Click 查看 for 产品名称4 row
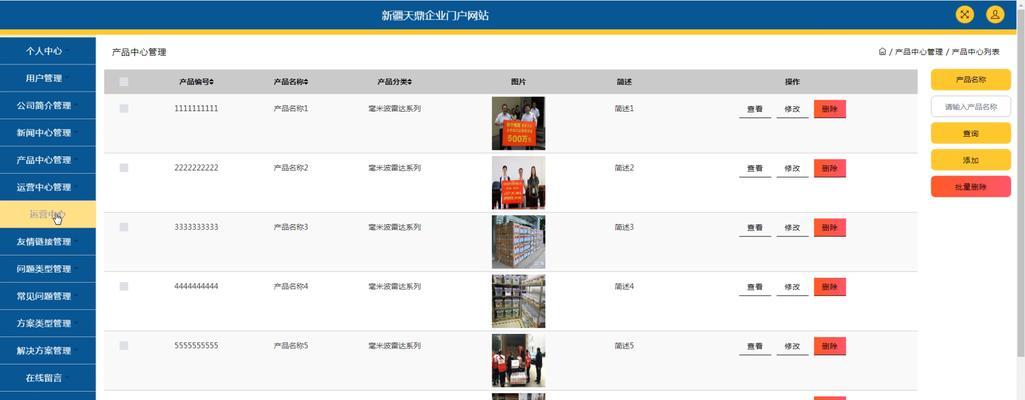Image resolution: width=1025 pixels, height=400 pixels. click(755, 288)
